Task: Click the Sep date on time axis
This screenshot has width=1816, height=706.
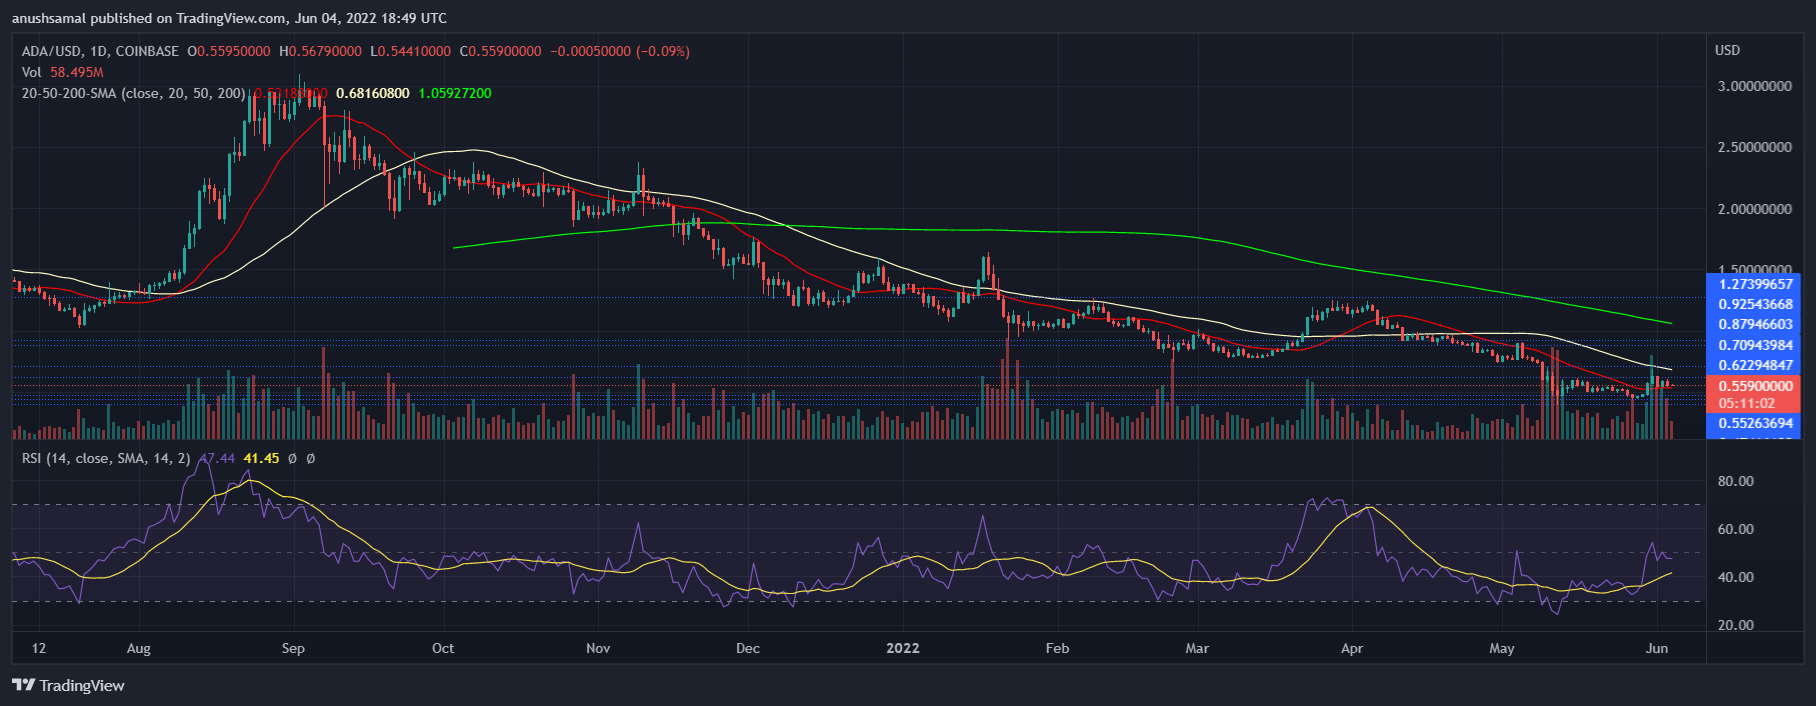Action: [293, 648]
